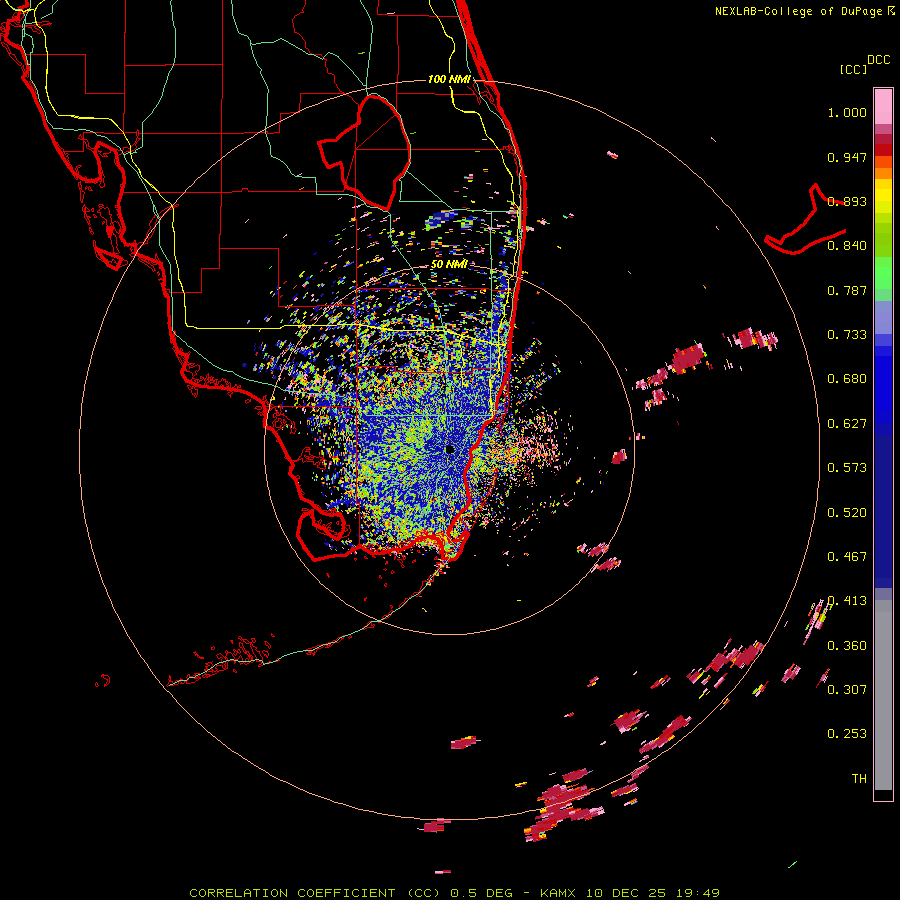Click the 0.360 value on color scale

click(x=847, y=646)
